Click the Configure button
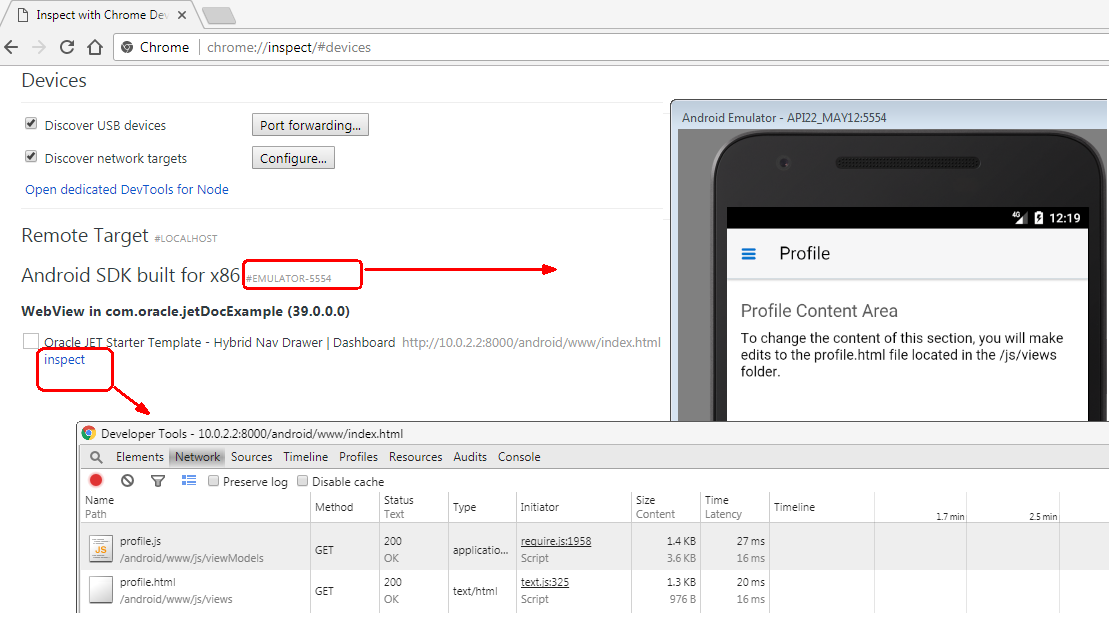 (294, 158)
